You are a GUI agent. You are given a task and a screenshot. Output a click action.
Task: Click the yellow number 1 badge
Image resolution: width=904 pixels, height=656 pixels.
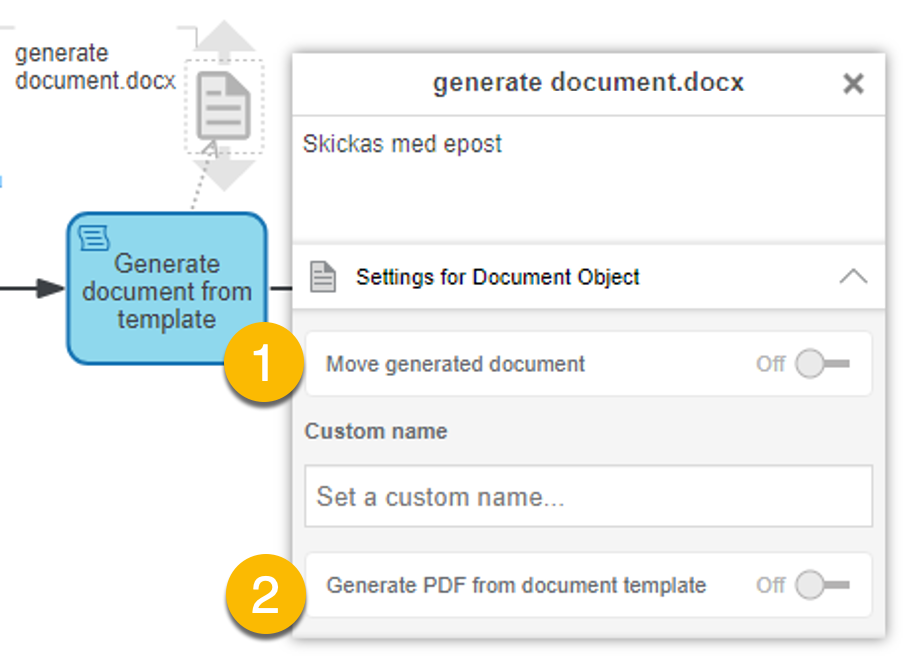[262, 364]
